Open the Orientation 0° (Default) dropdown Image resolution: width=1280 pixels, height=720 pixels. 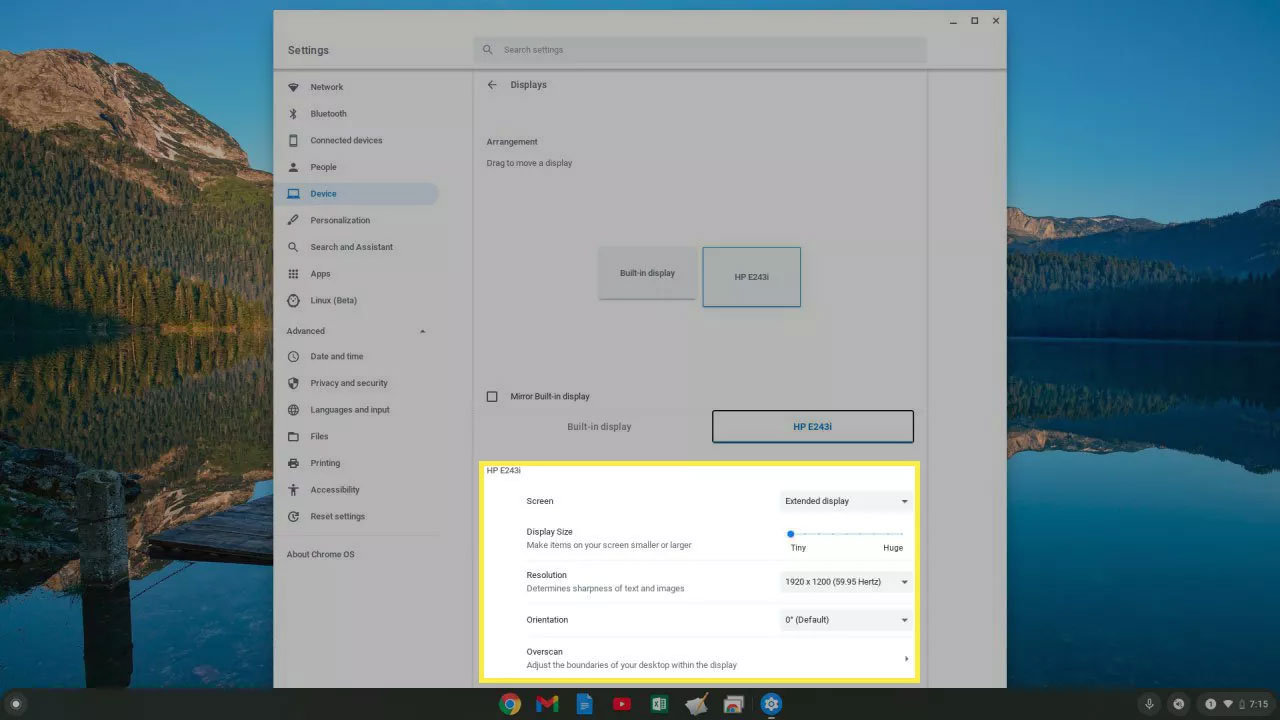click(x=846, y=620)
